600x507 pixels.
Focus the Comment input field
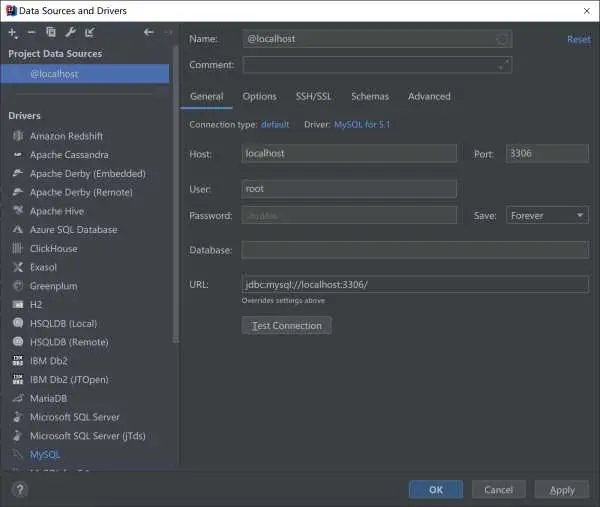tap(377, 65)
